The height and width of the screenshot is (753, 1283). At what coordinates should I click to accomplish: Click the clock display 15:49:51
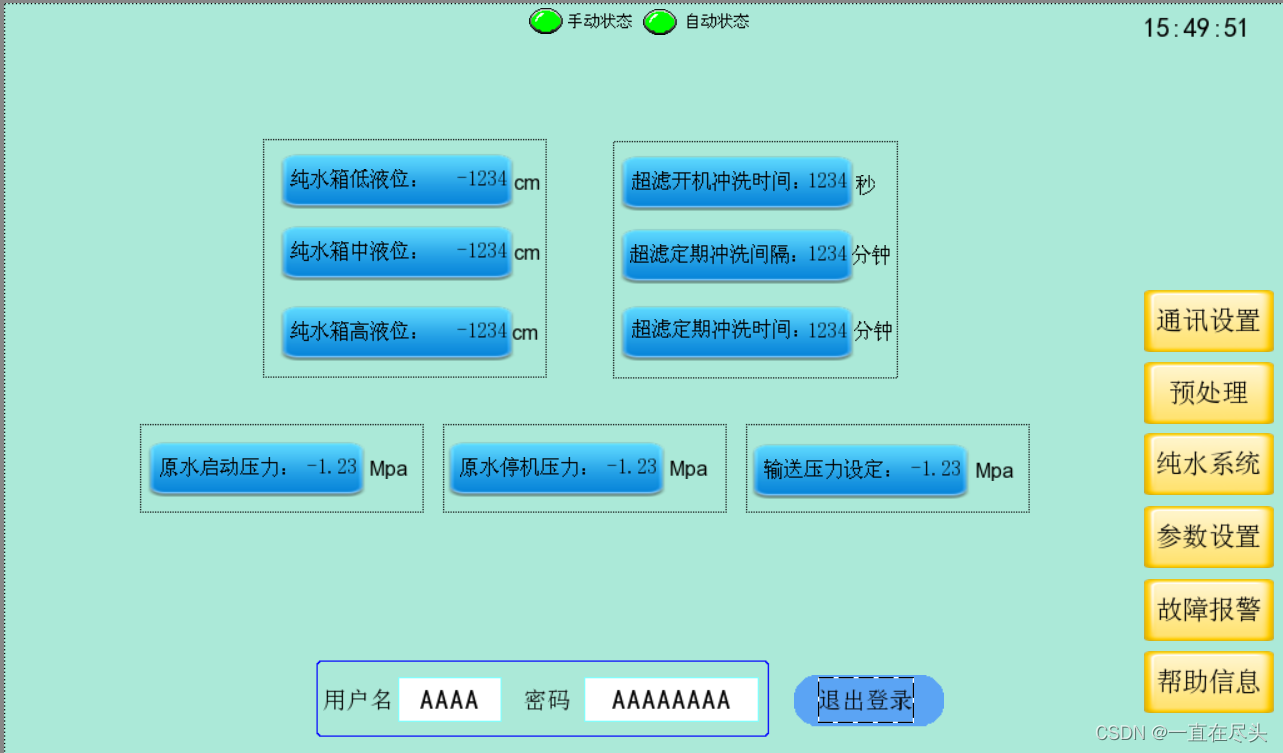coord(1196,28)
